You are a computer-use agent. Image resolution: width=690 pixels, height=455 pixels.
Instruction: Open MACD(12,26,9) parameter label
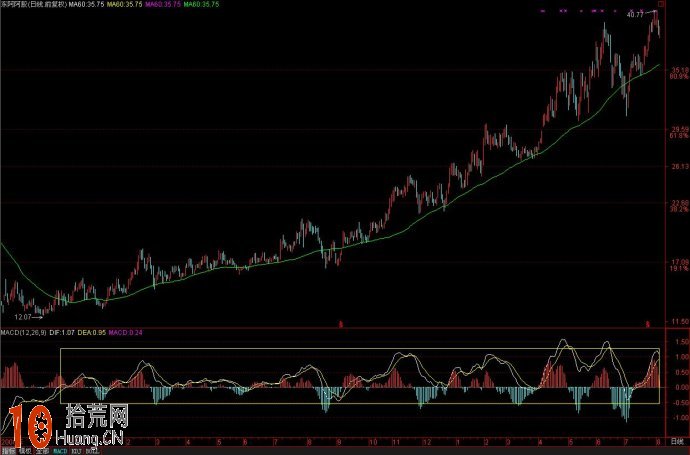[x=17, y=331]
